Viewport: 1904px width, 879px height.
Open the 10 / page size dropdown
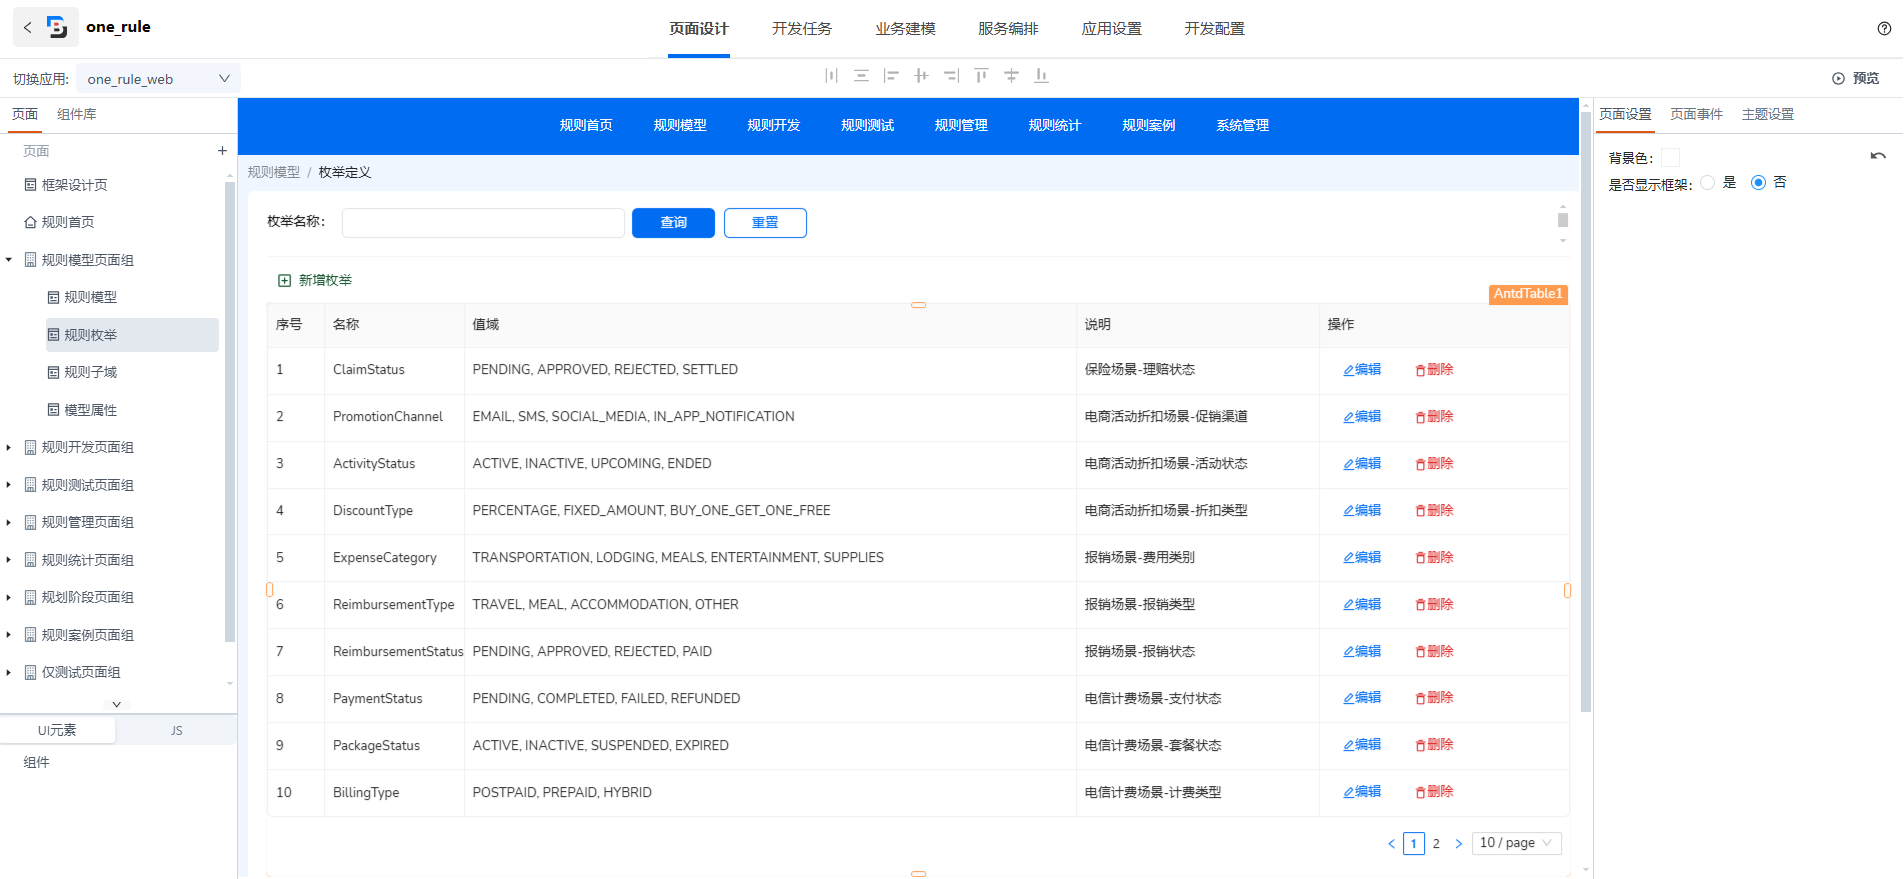(x=1516, y=843)
